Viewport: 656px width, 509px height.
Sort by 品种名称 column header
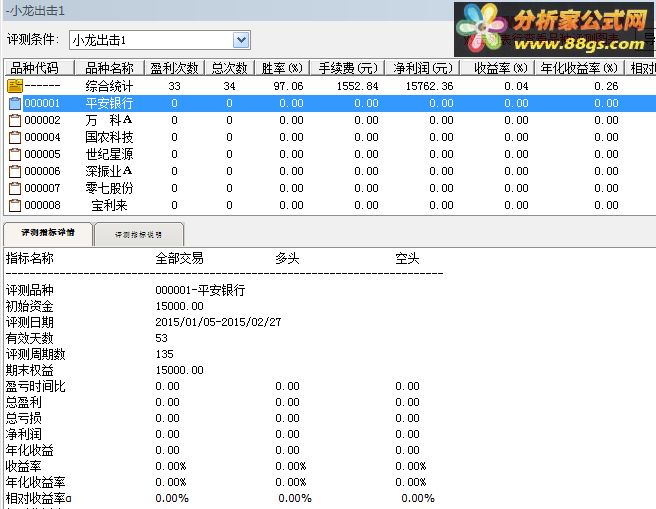pos(109,68)
